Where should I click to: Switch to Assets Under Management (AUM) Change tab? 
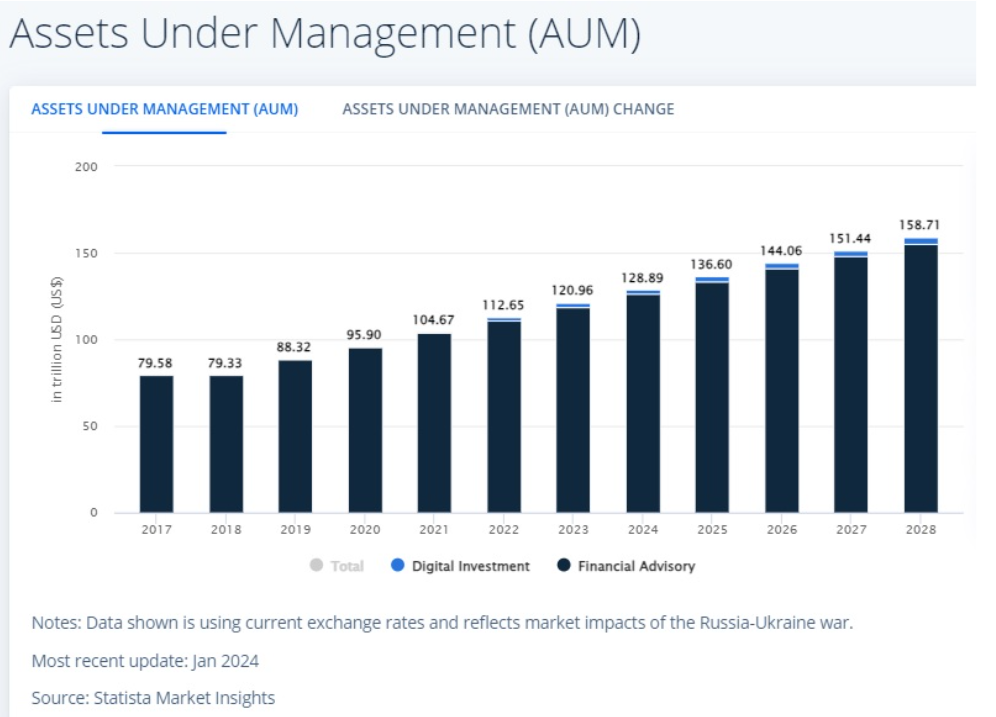click(x=508, y=109)
